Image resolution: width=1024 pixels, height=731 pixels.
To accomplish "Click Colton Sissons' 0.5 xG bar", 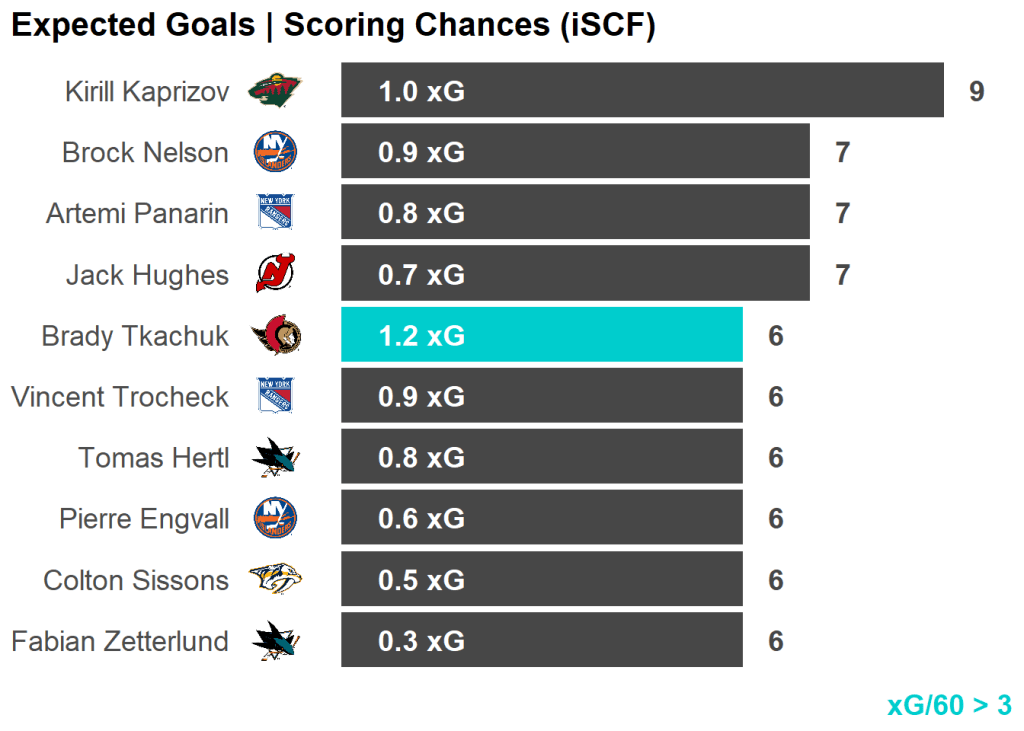I will [541, 580].
